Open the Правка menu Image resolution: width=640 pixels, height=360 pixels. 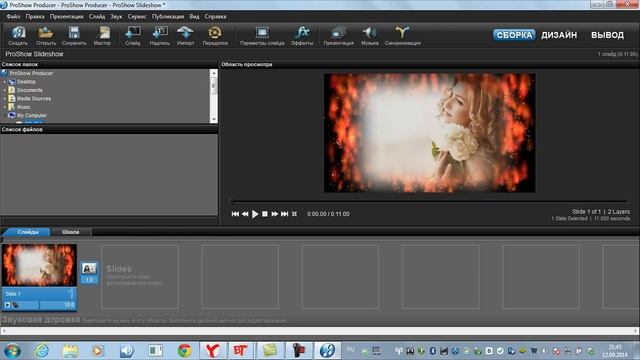point(35,17)
